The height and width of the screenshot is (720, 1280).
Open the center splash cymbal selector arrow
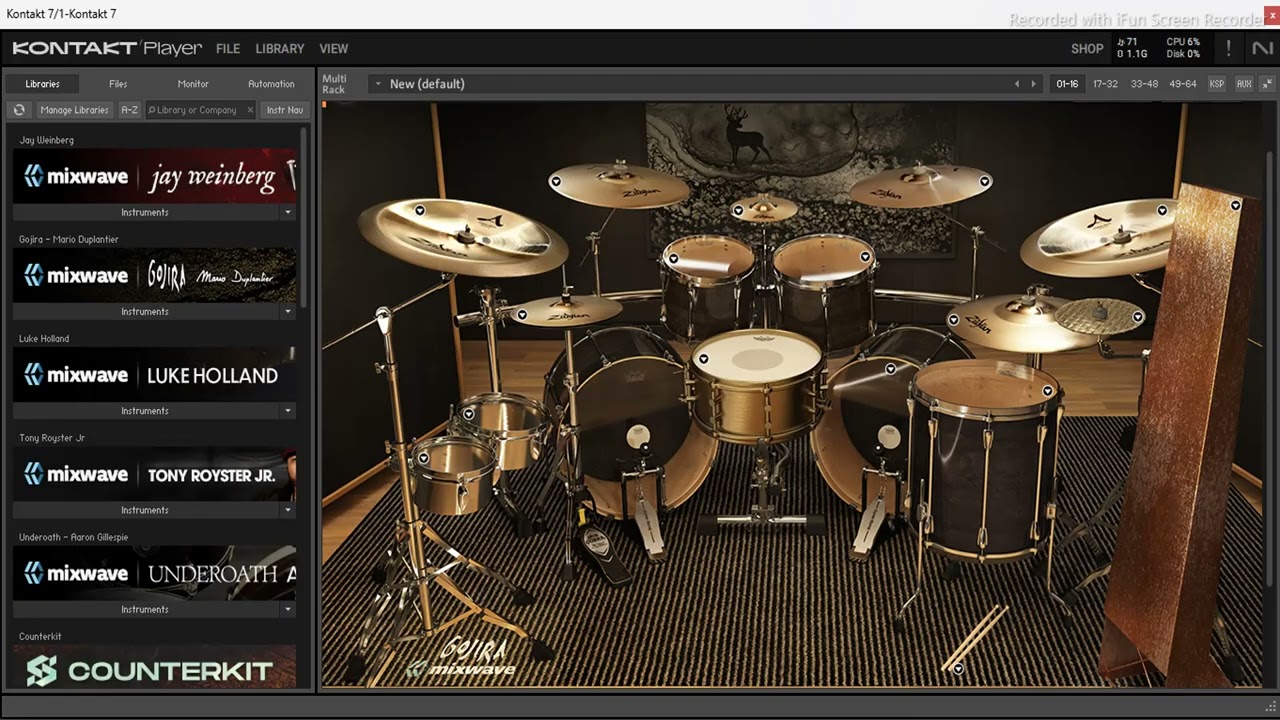point(737,211)
